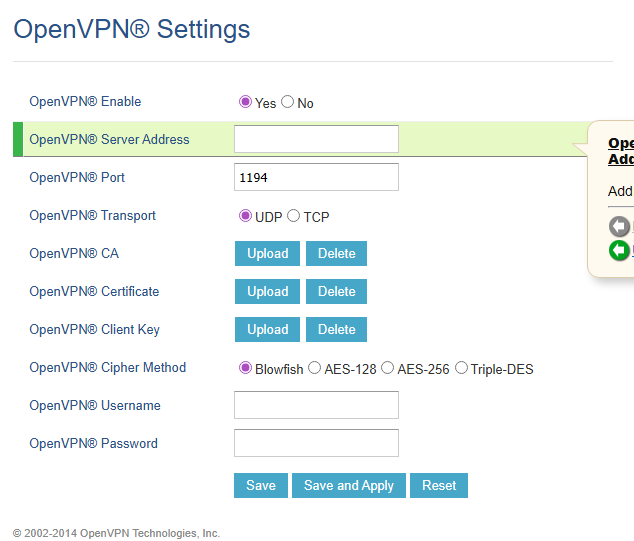Select AES-256 cipher method
The height and width of the screenshot is (541, 634).
pos(388,368)
